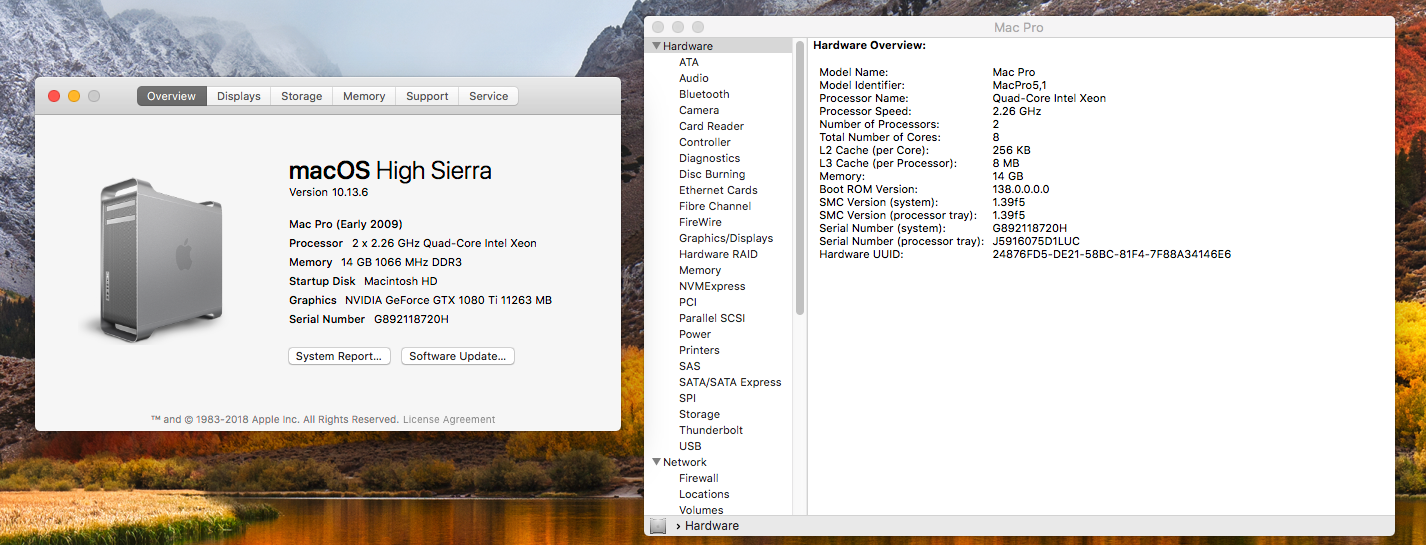The width and height of the screenshot is (1426, 545).
Task: Click the Processor Speed 2.26 GHz value
Action: pyautogui.click(x=1017, y=111)
